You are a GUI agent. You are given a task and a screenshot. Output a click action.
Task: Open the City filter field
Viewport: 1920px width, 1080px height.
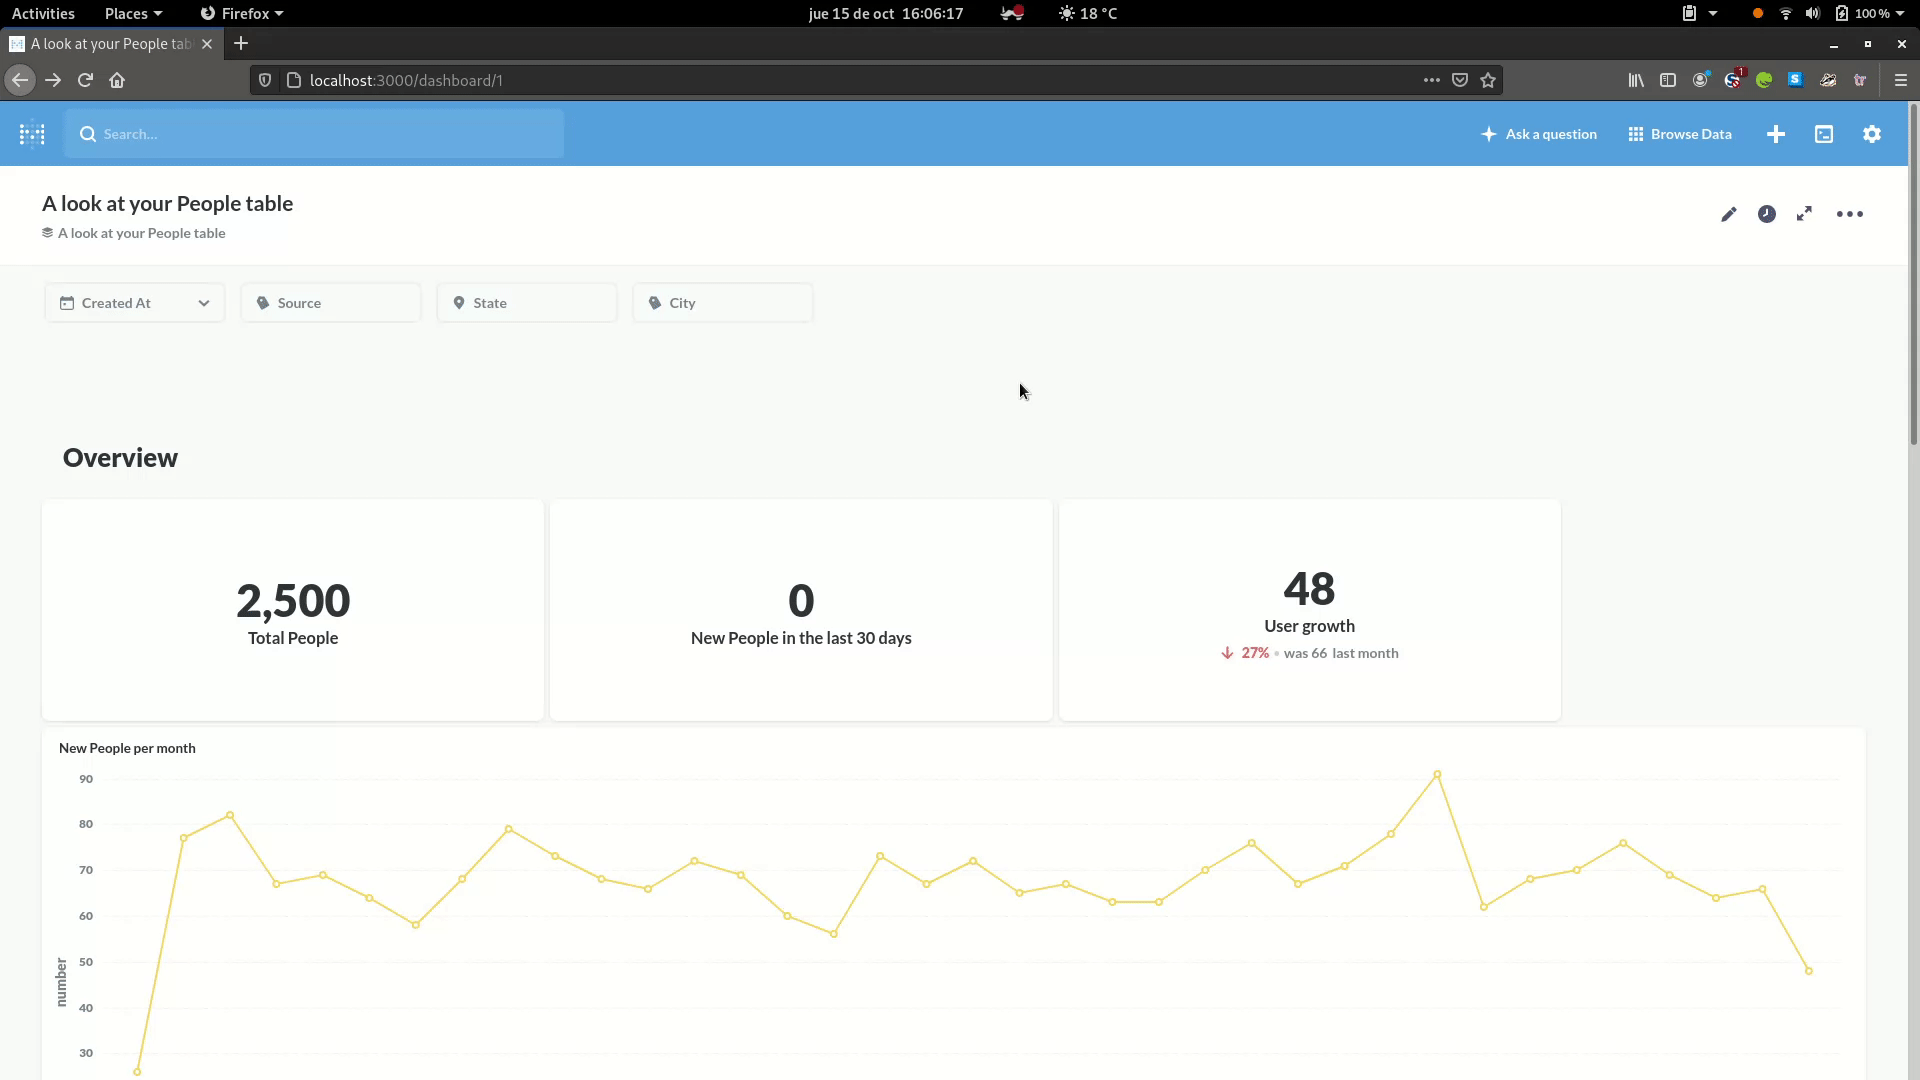click(722, 303)
